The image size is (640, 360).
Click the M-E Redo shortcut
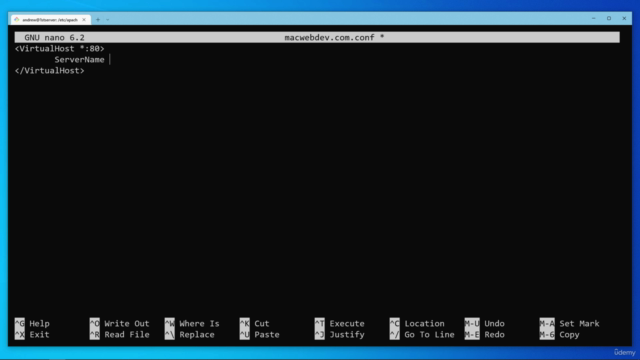484,335
